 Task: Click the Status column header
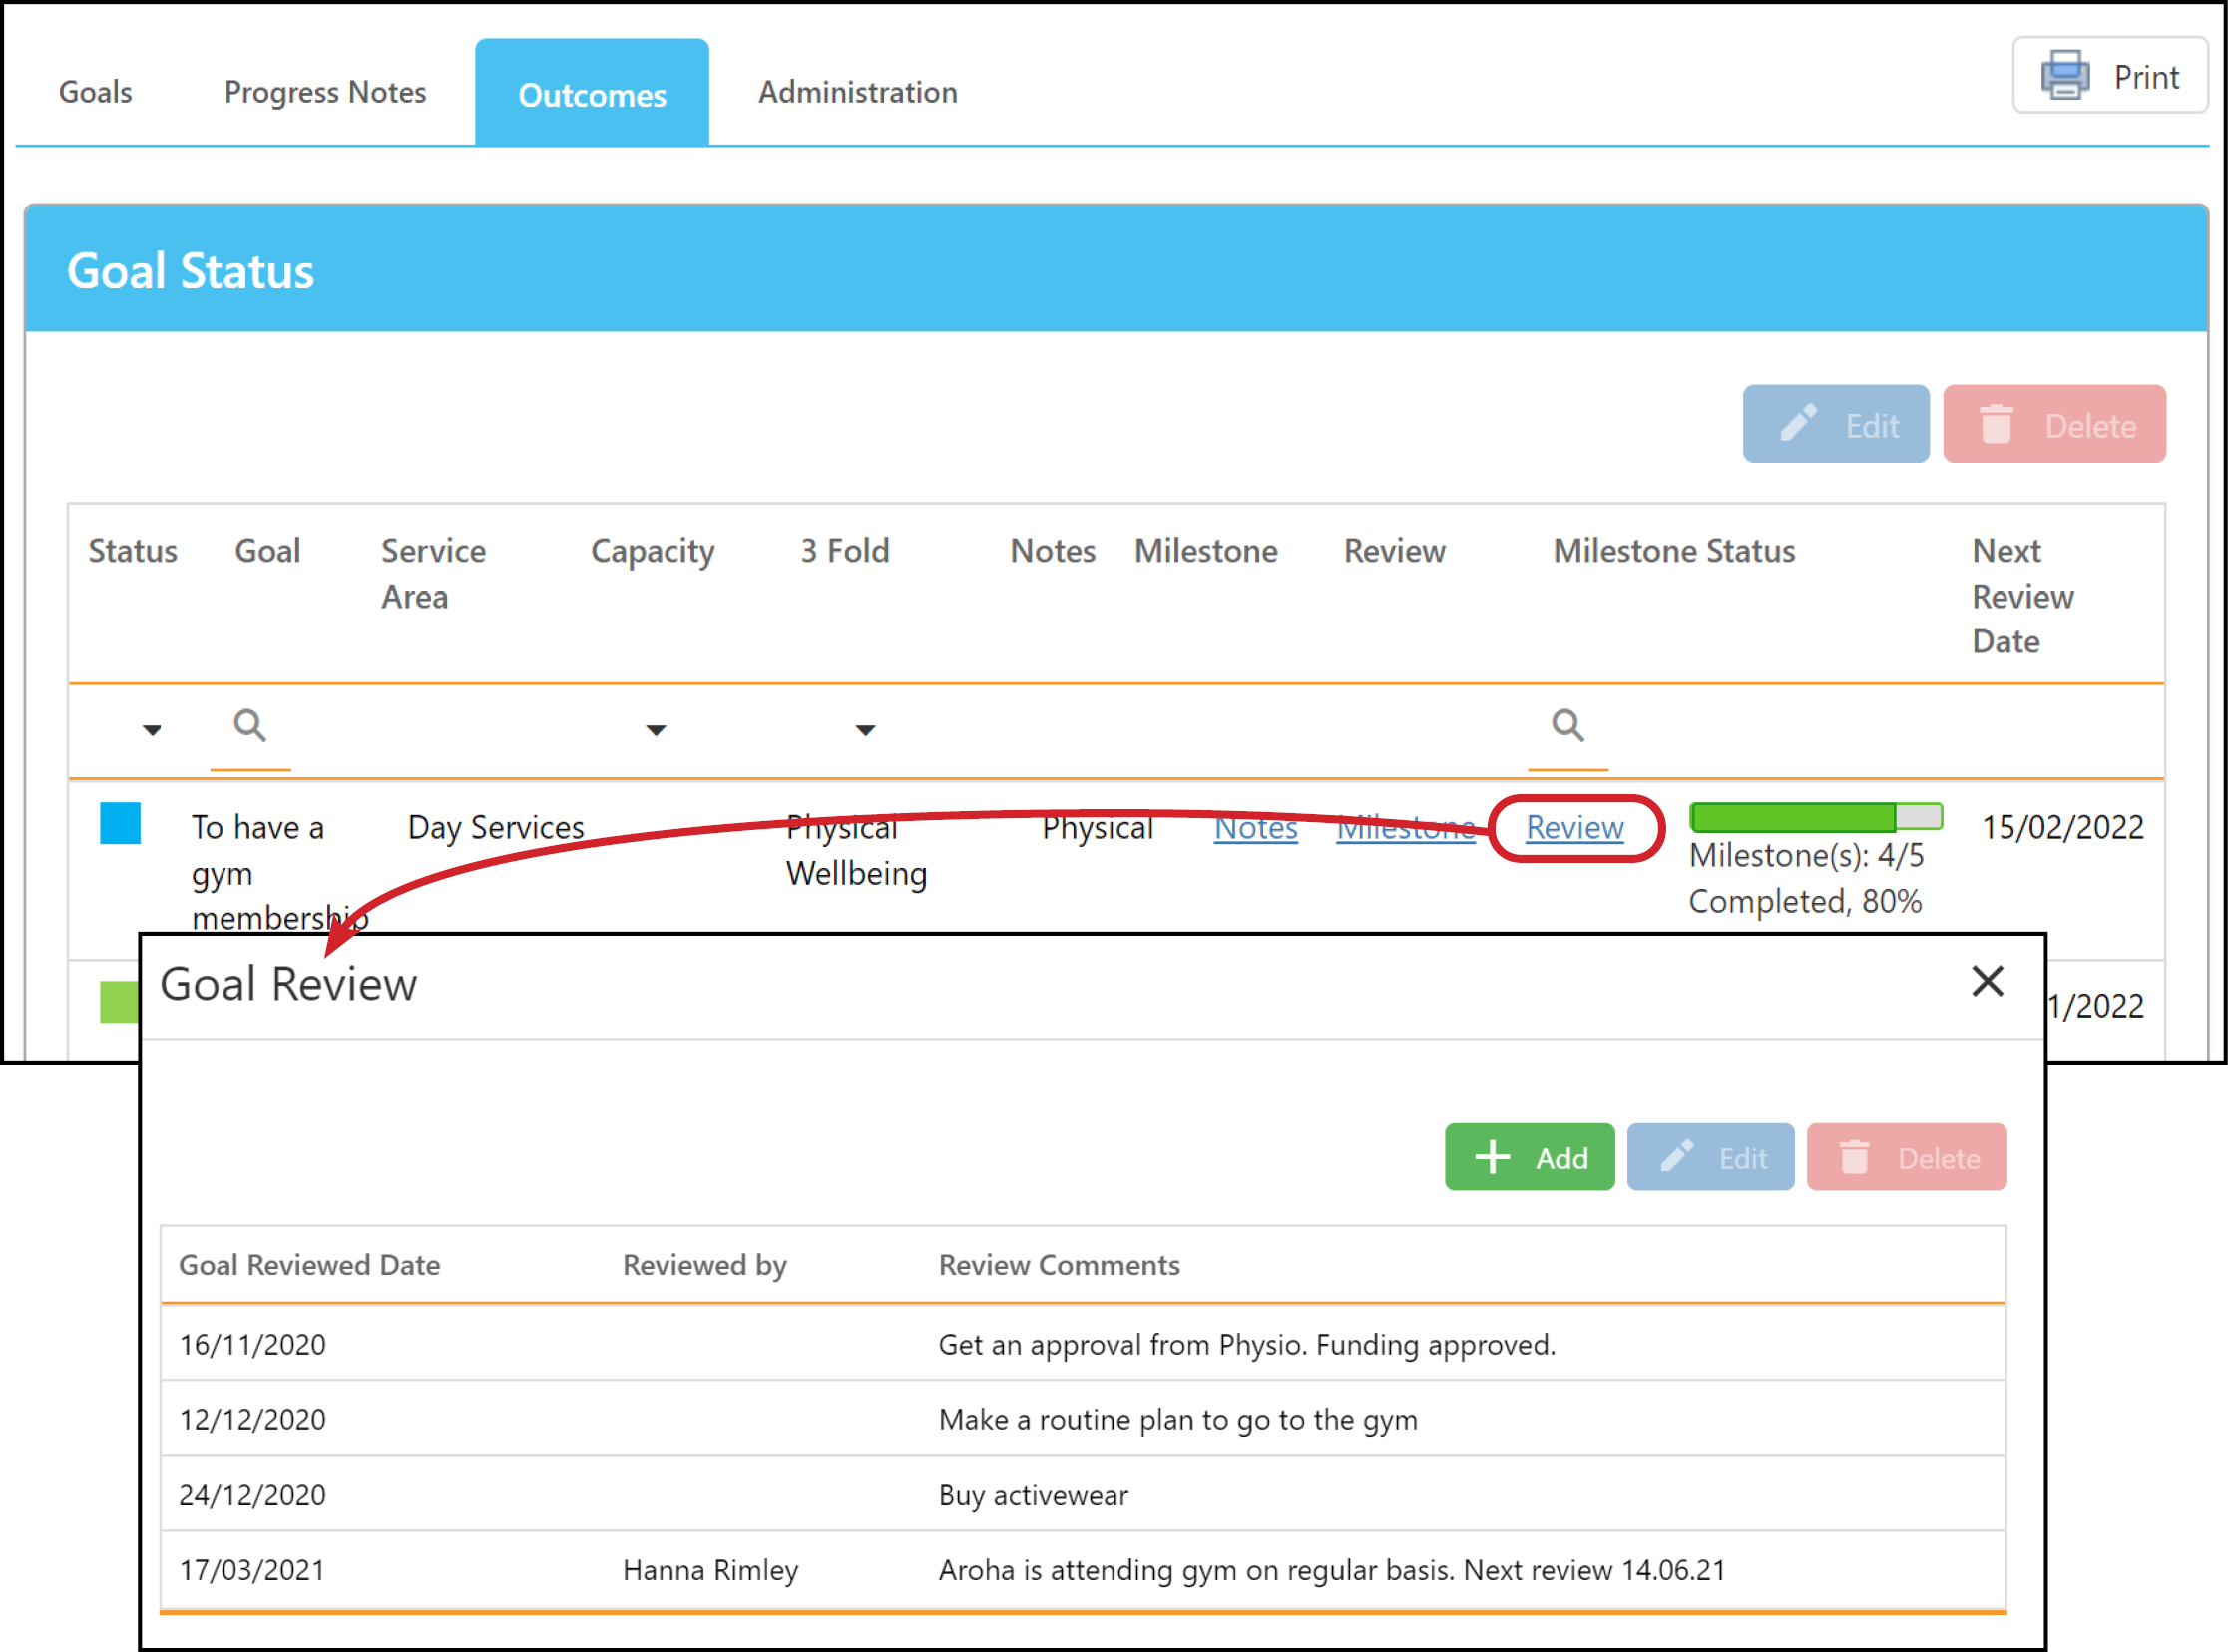click(x=133, y=550)
